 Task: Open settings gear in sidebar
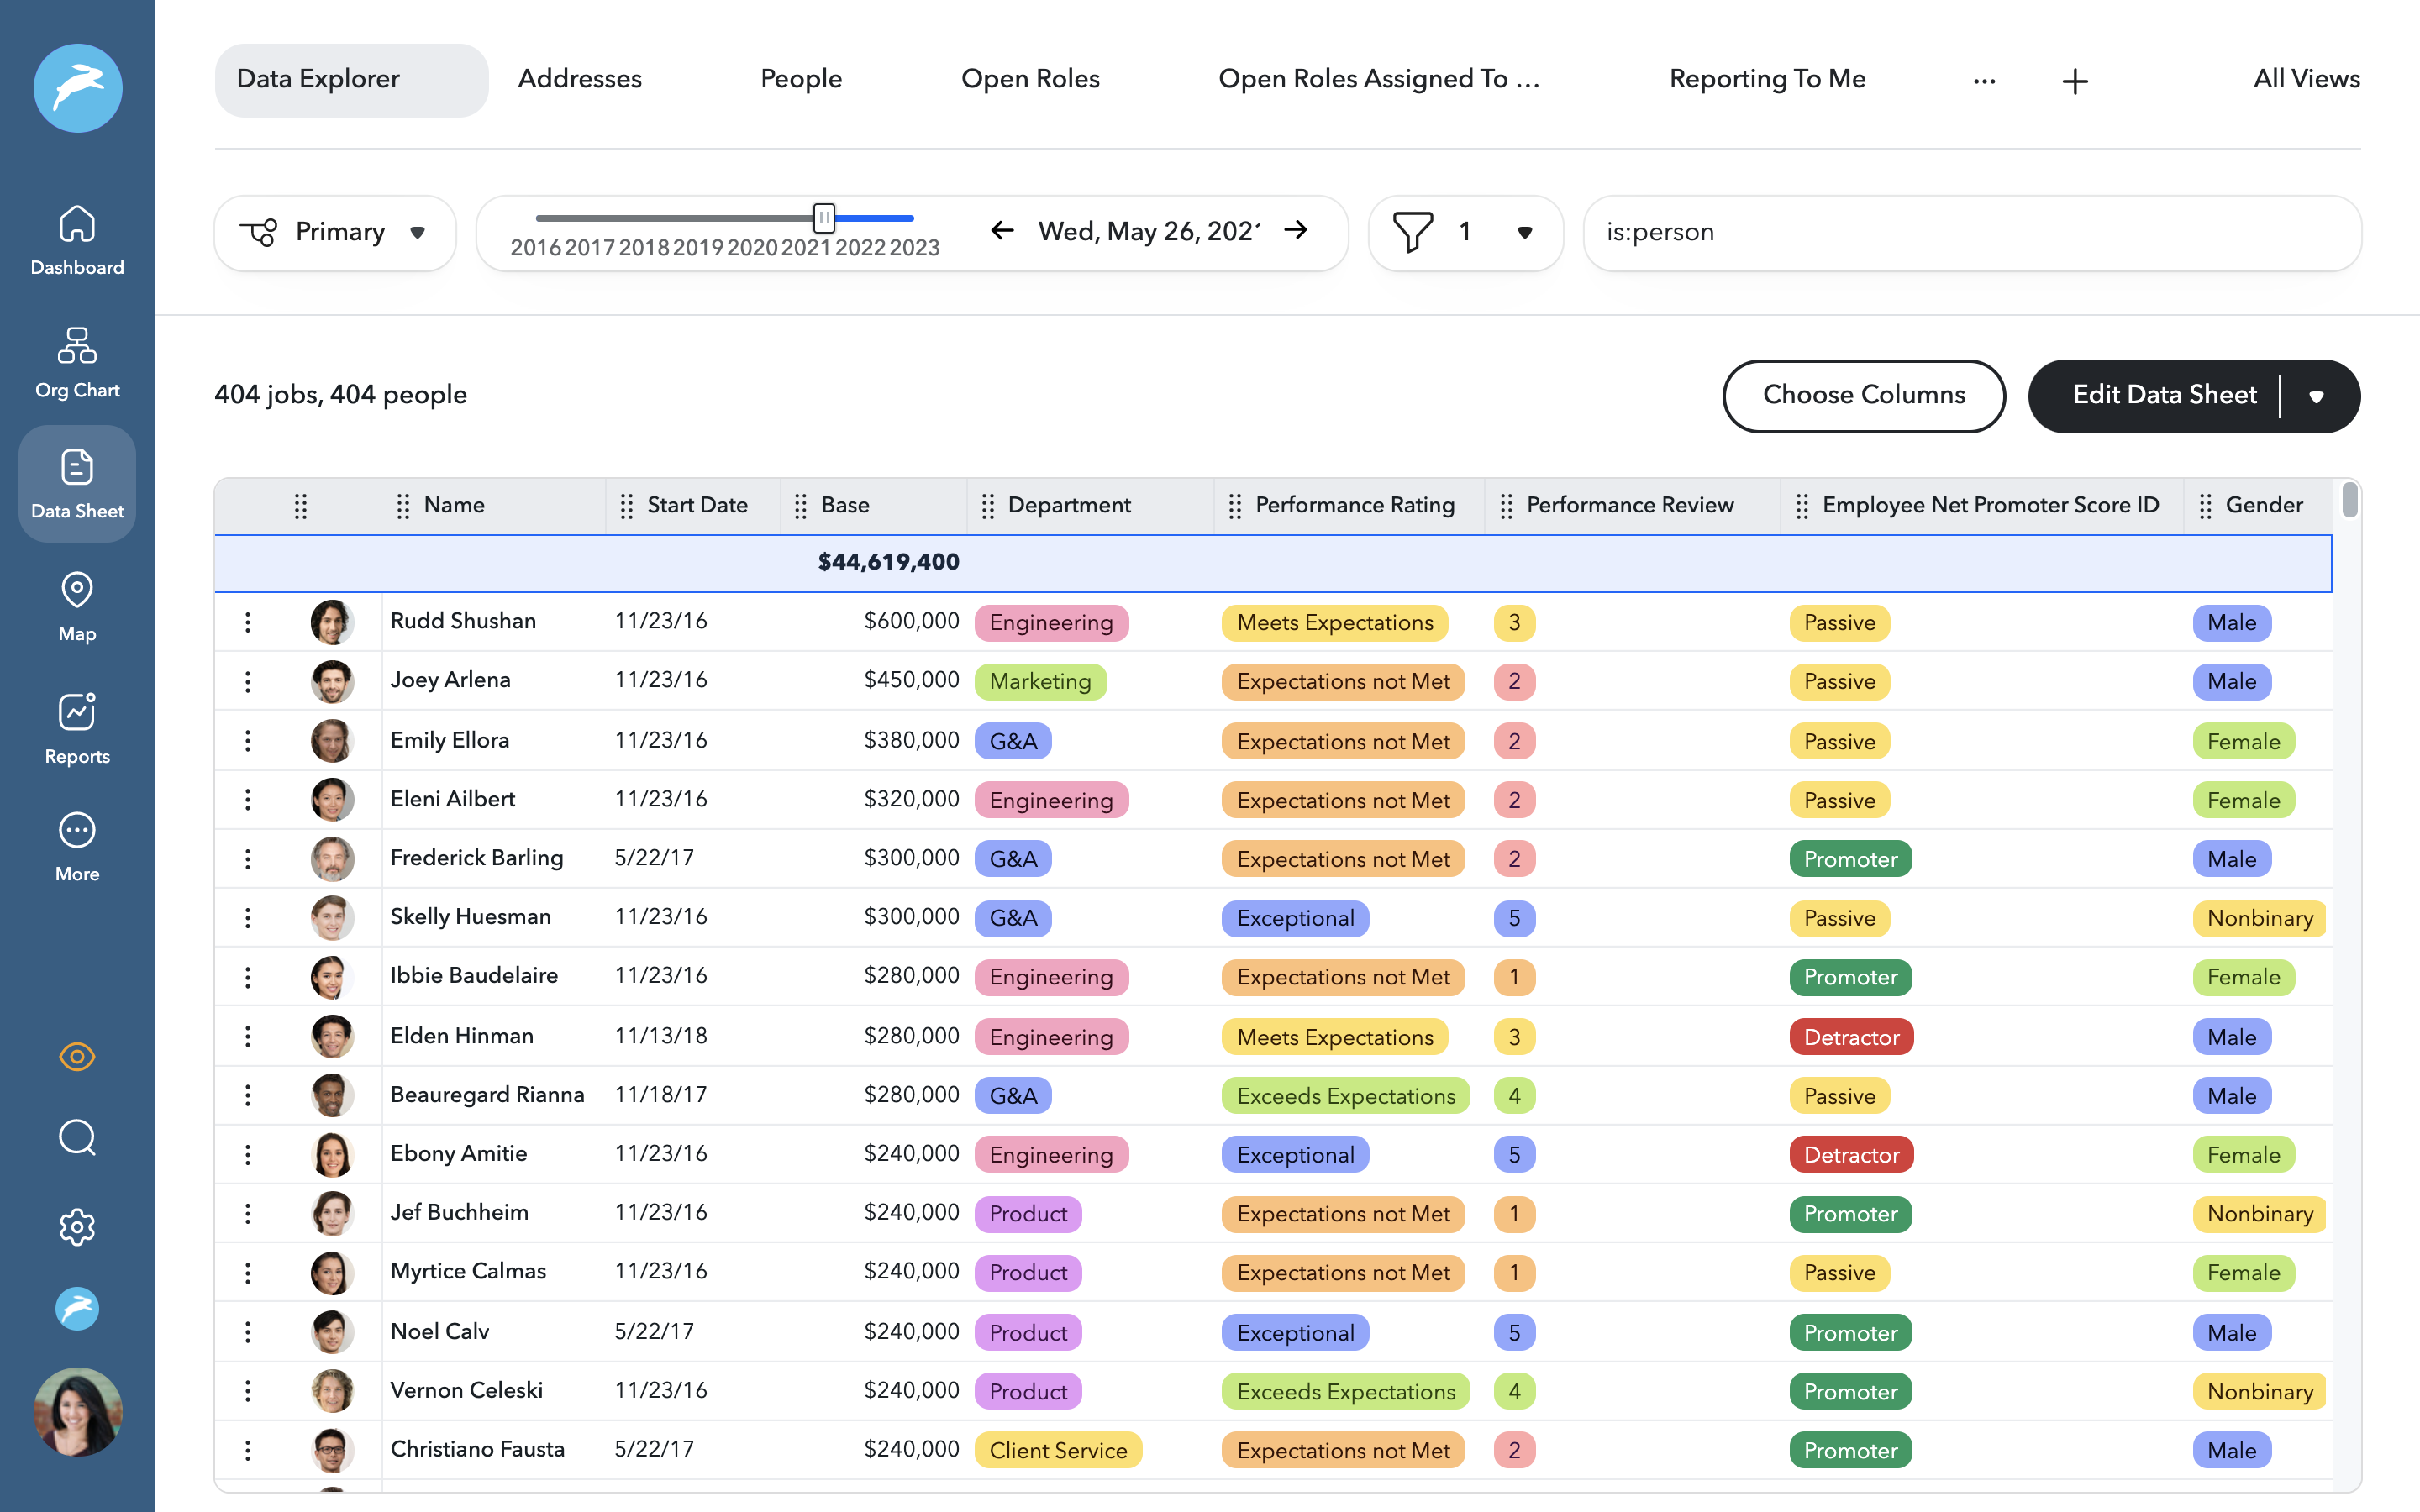coord(77,1227)
